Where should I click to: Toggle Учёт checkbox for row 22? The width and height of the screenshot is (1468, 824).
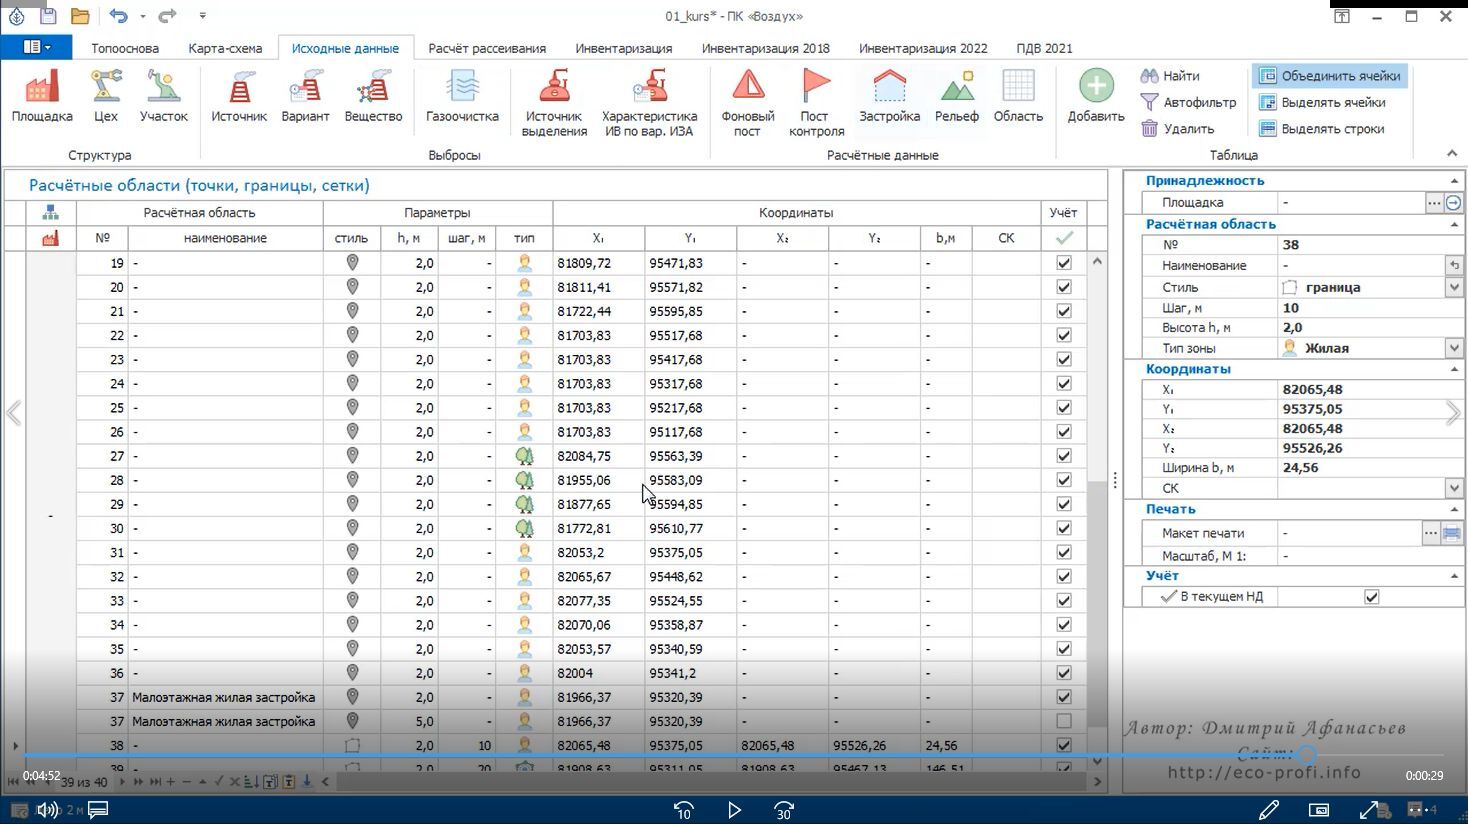click(x=1064, y=335)
